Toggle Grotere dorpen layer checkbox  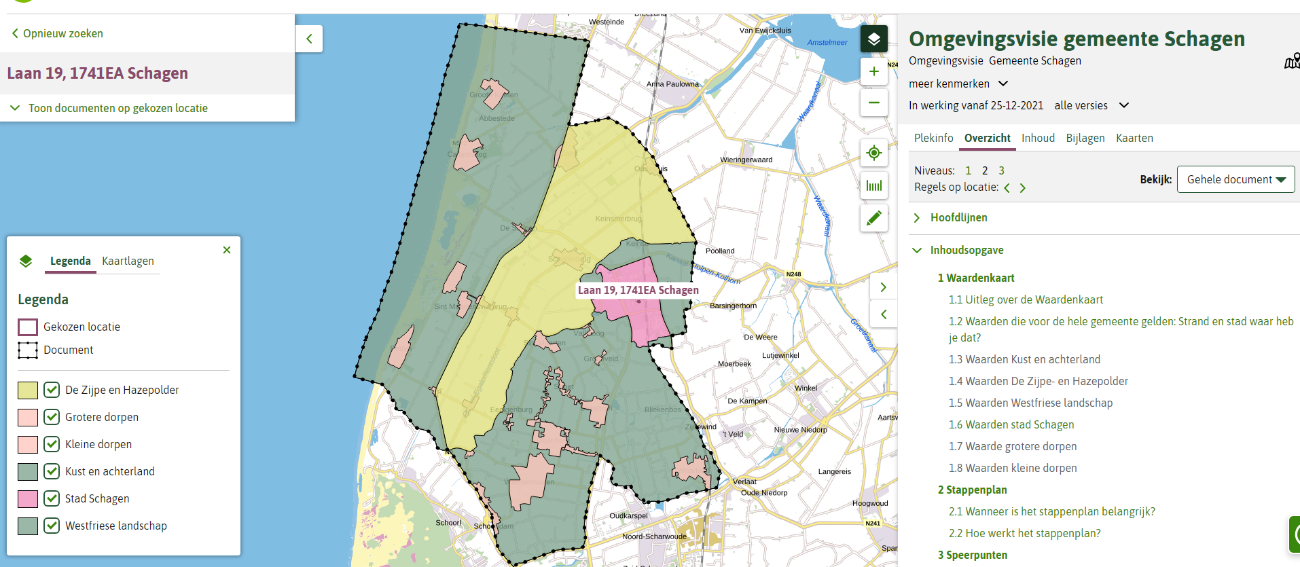(x=52, y=417)
